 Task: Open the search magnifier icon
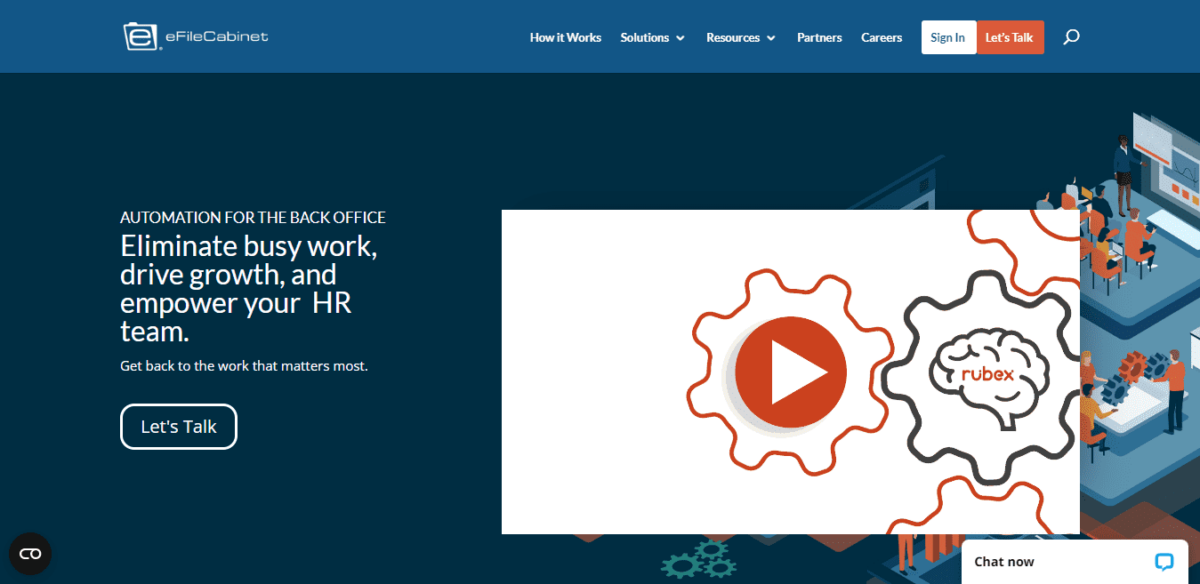click(1071, 37)
